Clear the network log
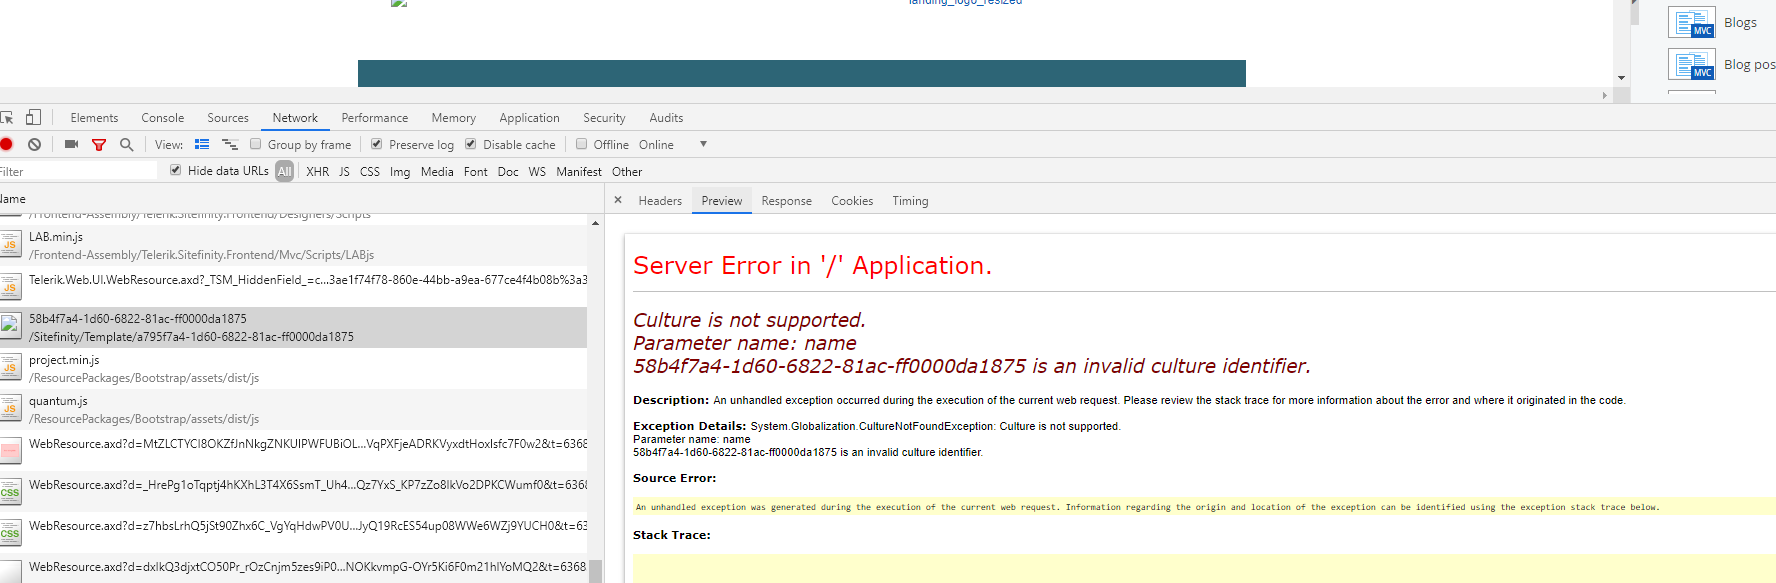The image size is (1776, 583). [35, 145]
